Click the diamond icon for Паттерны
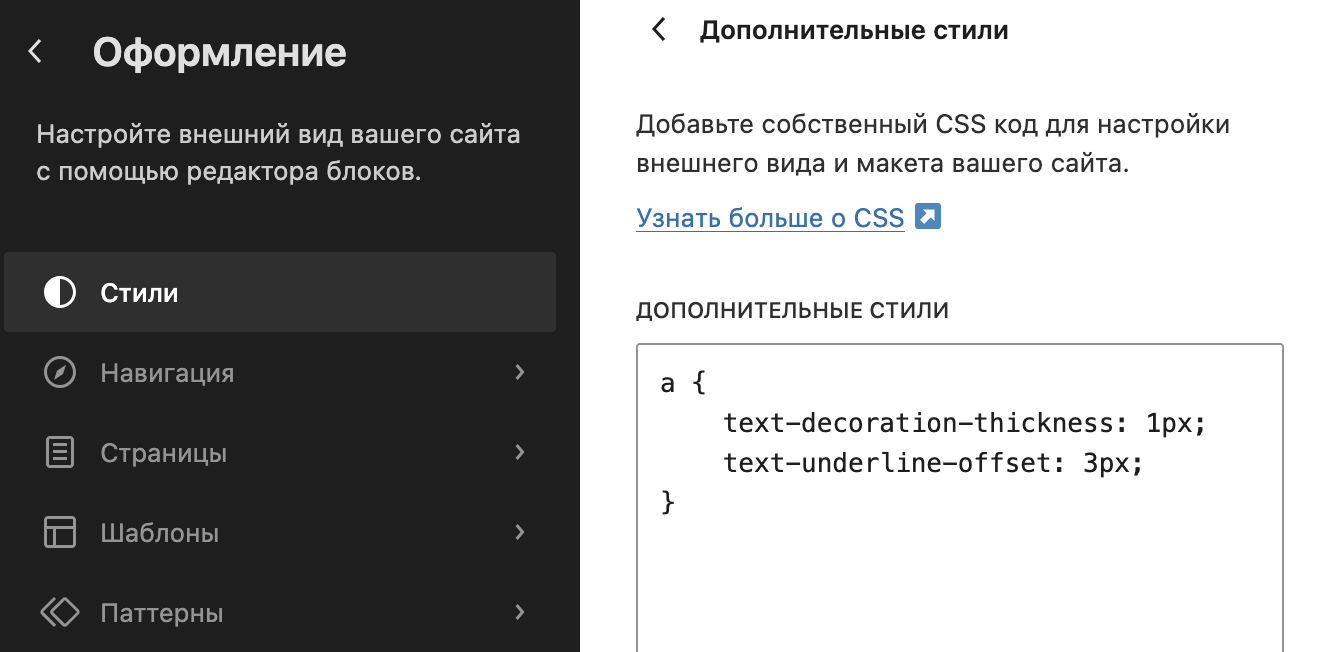Image resolution: width=1334 pixels, height=652 pixels. 60,612
